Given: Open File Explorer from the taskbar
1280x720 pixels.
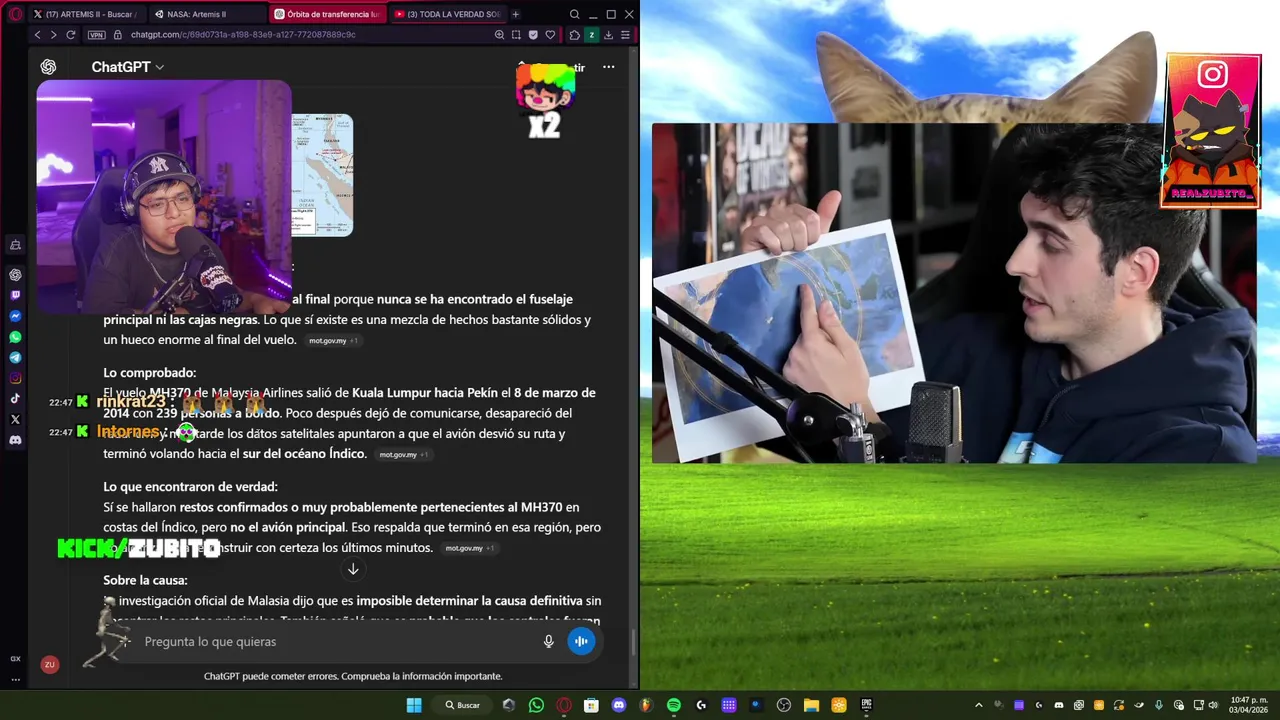Looking at the screenshot, I should 811,705.
